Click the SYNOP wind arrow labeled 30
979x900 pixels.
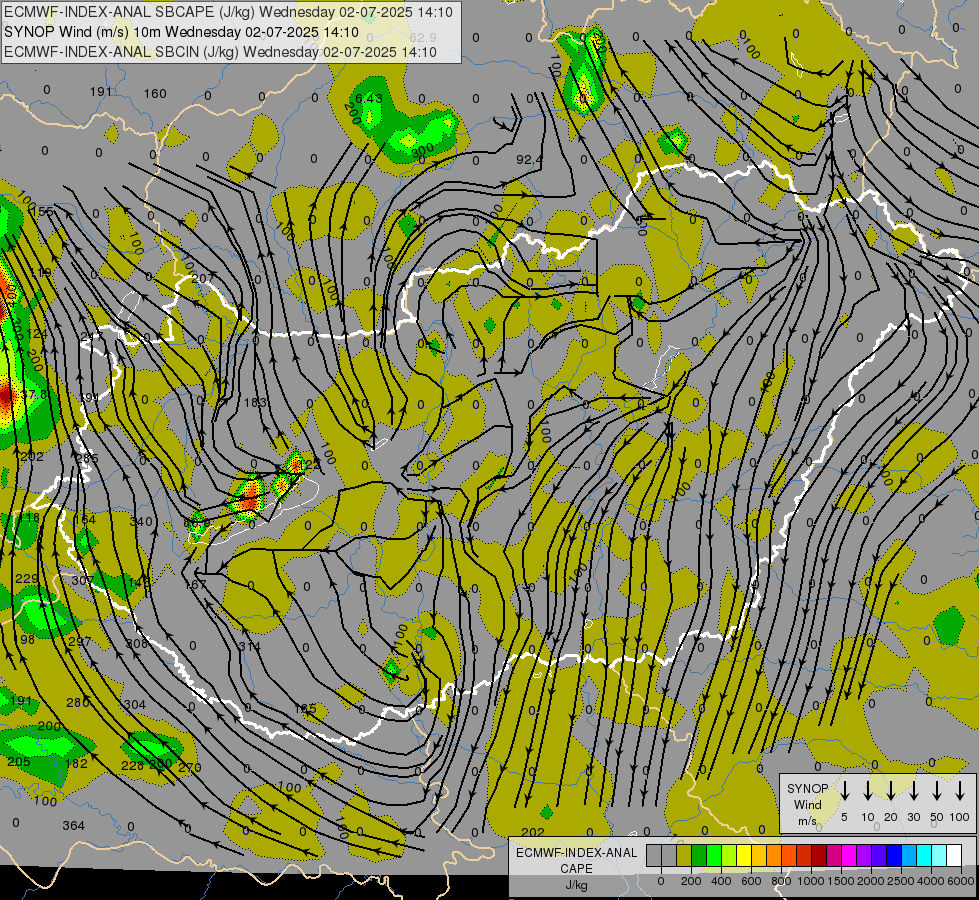click(x=914, y=790)
